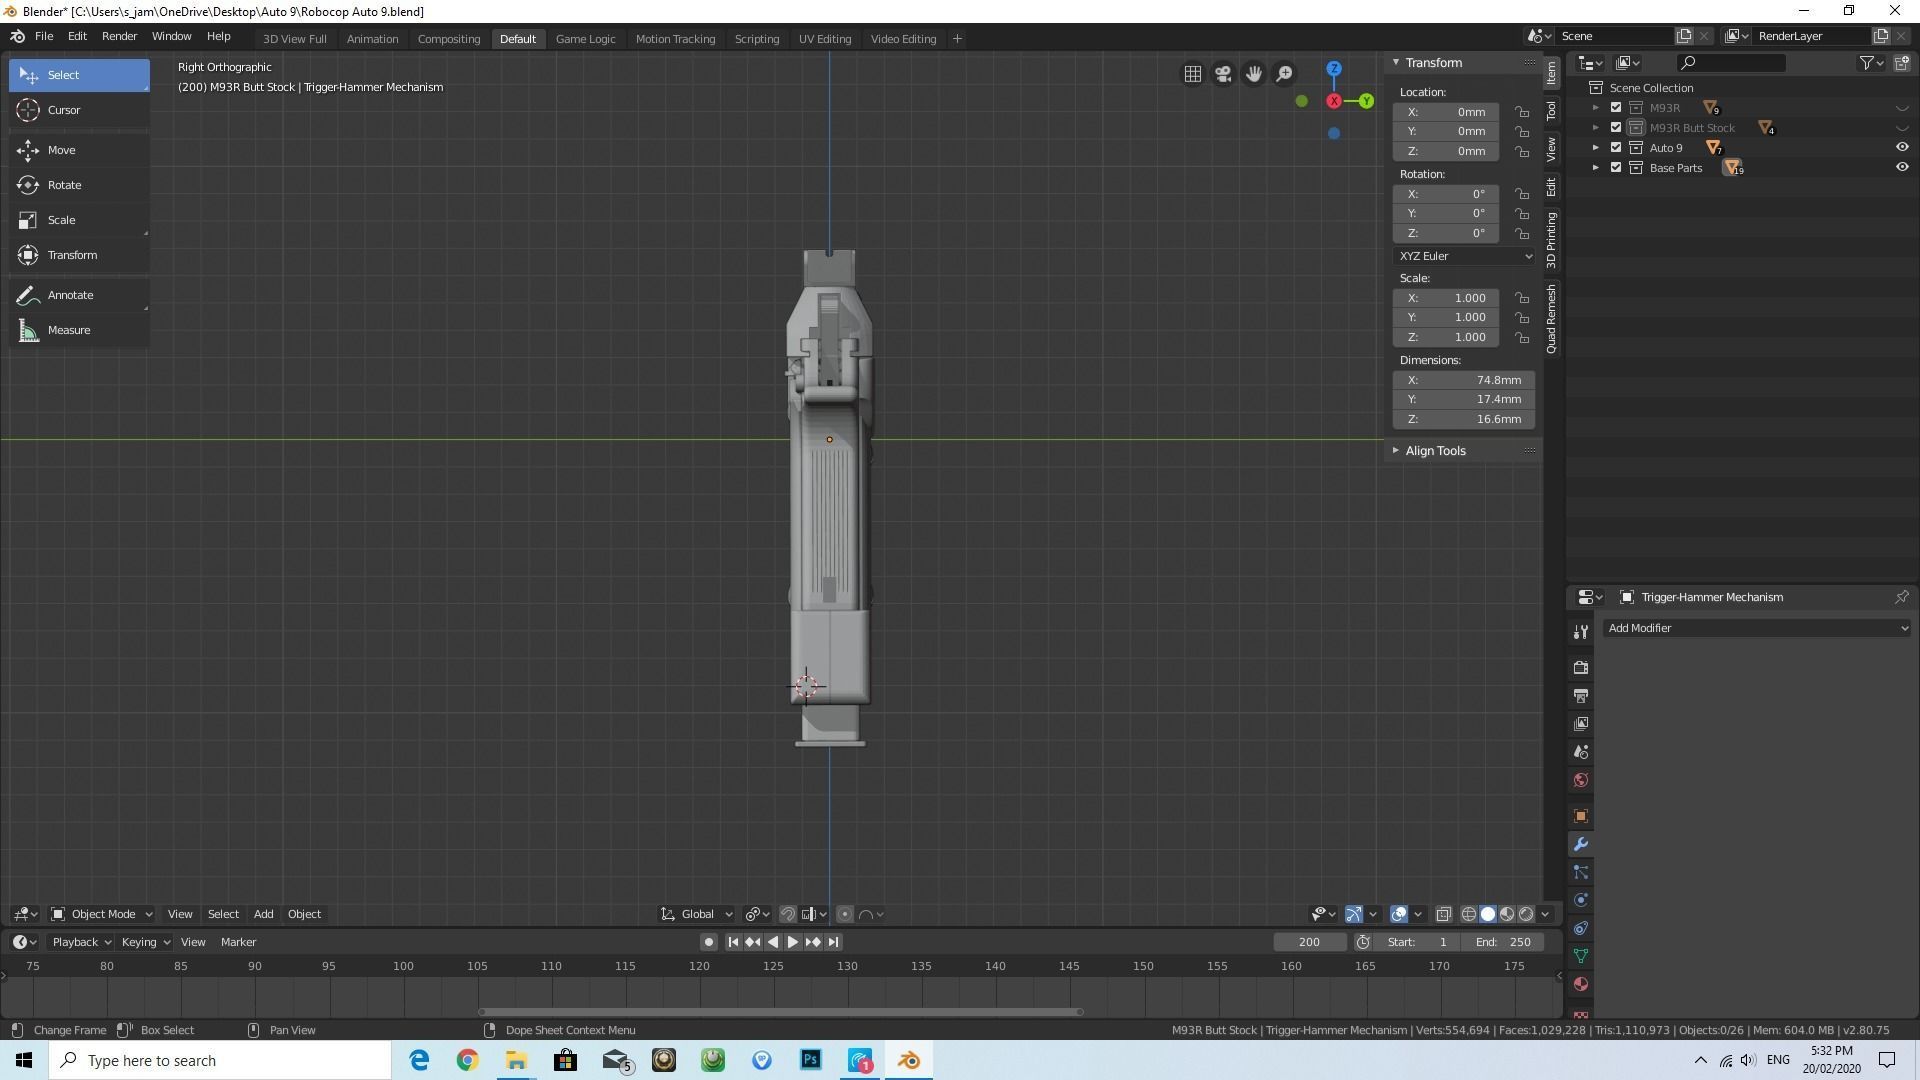Open Global transform orientation dropdown

(697, 914)
